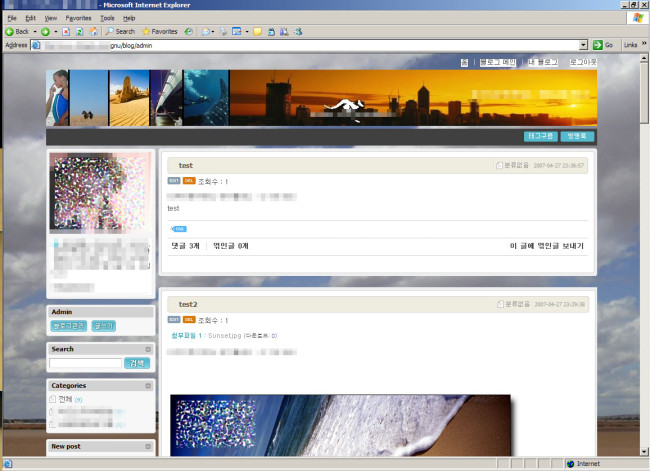Open the Edit menu
This screenshot has width=650, height=471.
pos(30,18)
